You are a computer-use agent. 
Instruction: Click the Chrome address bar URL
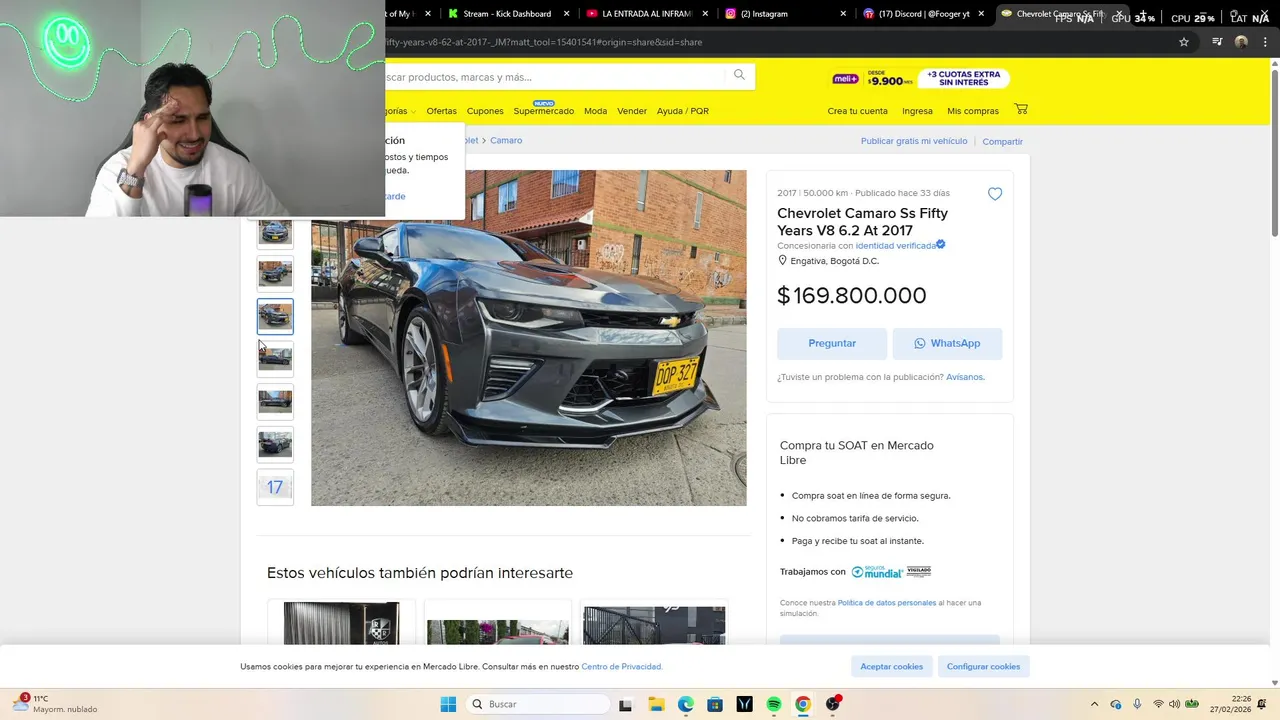tap(545, 42)
